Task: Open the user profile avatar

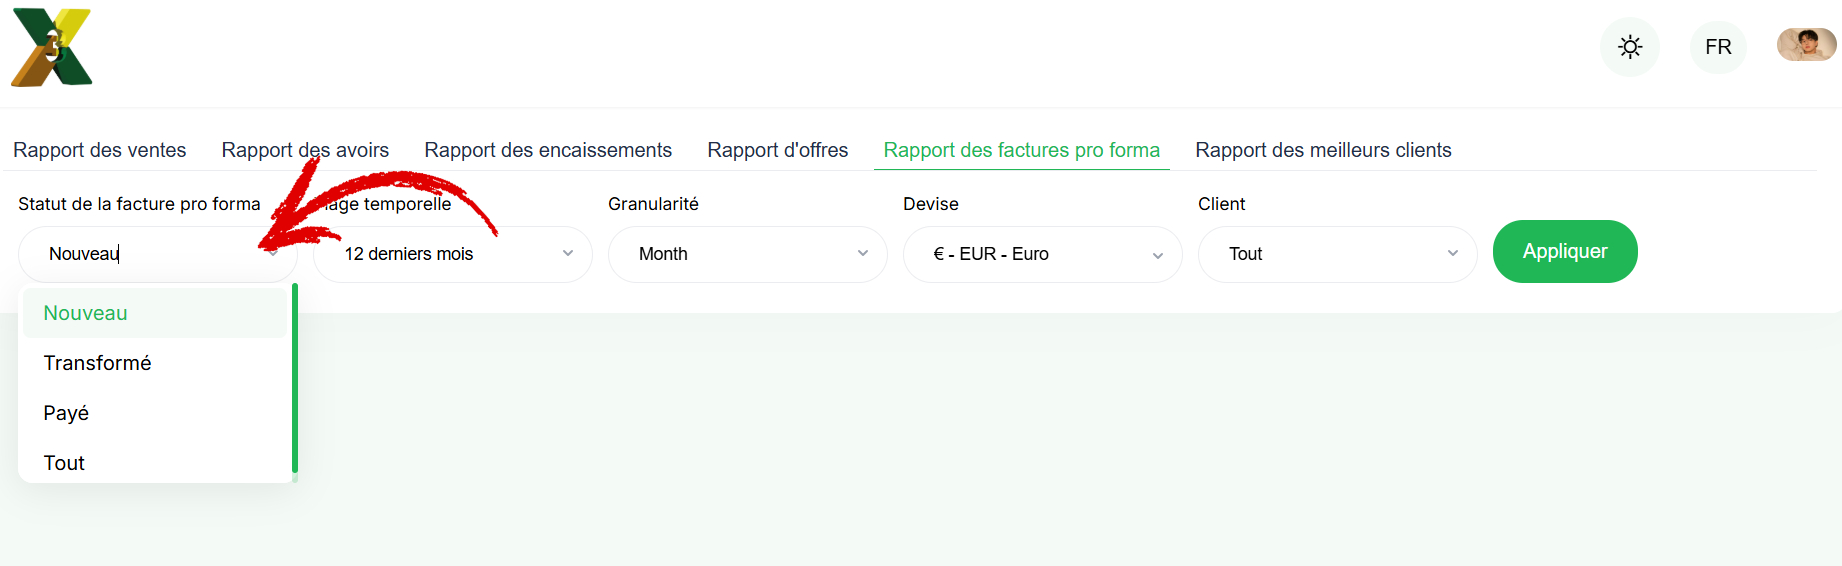Action: (1806, 45)
